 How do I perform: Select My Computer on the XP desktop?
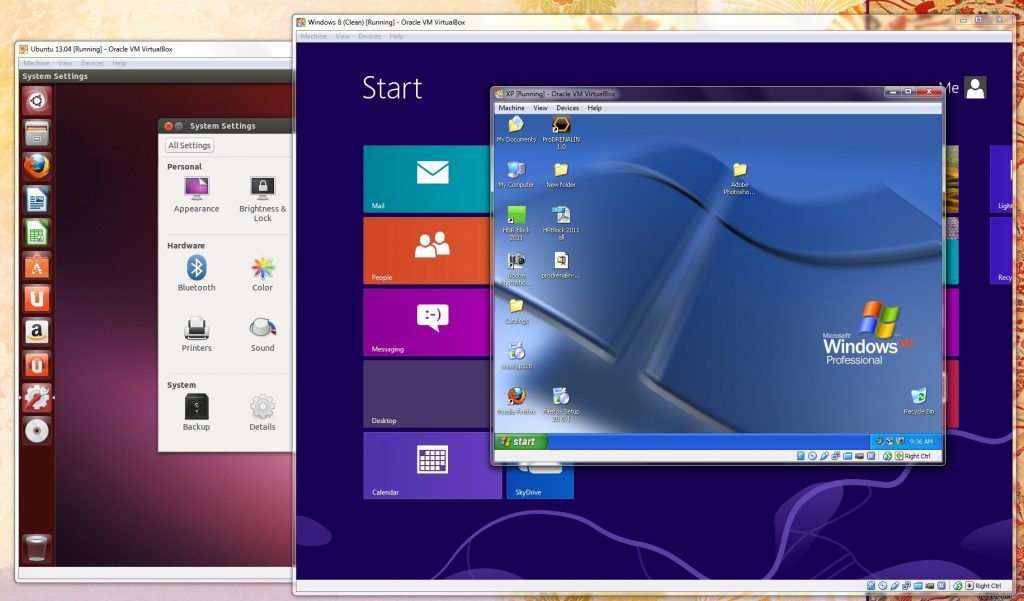pos(516,174)
